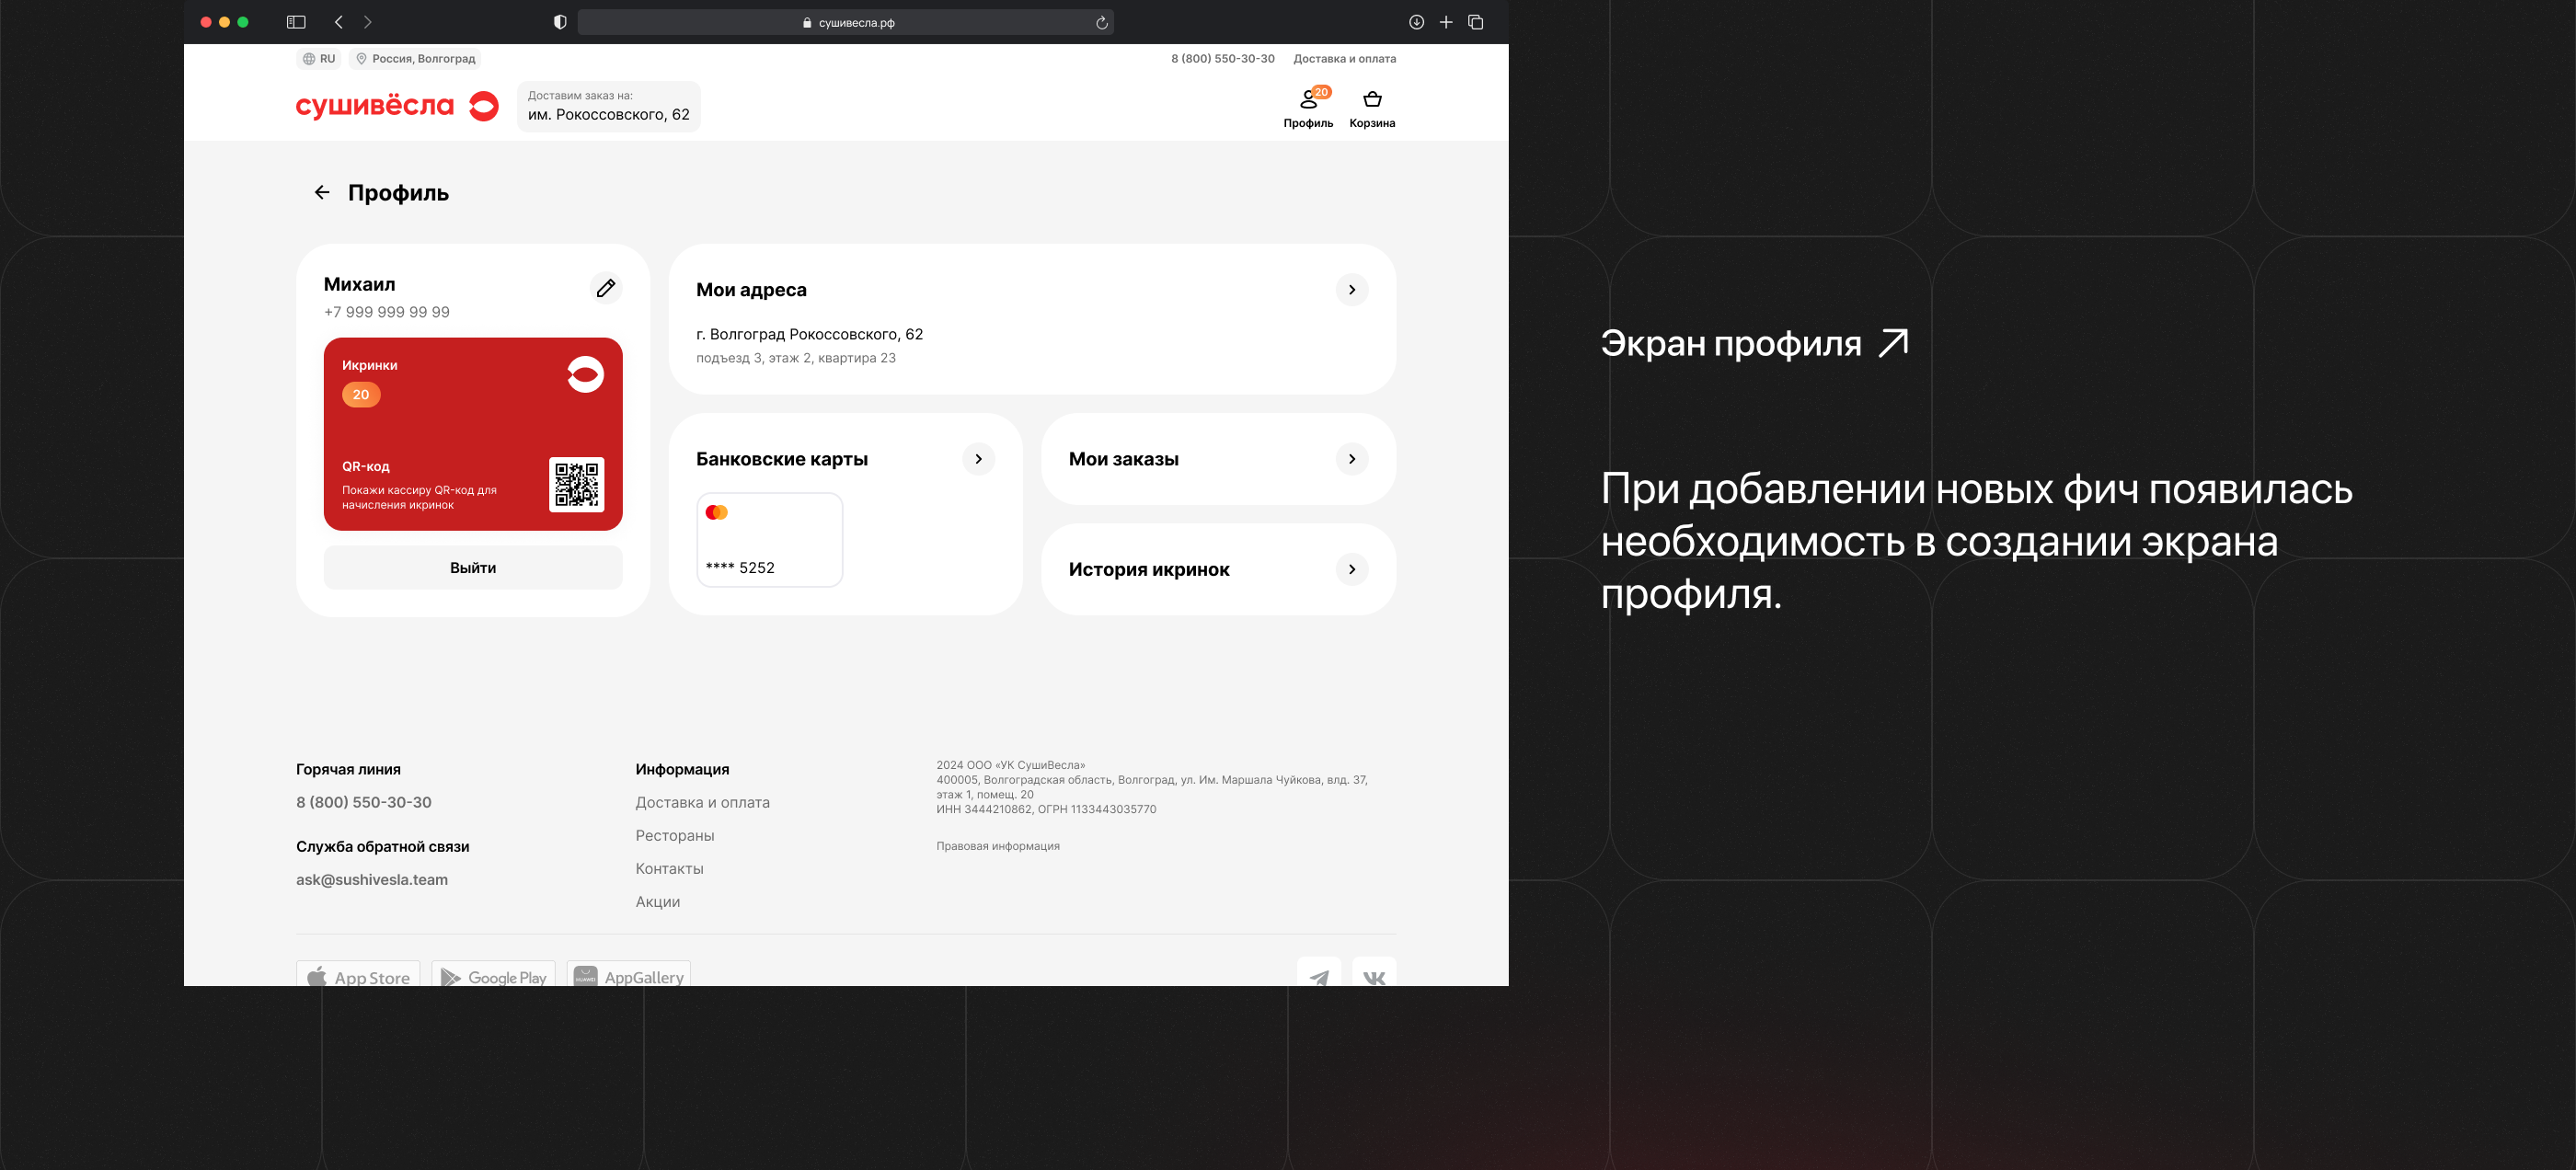The image size is (2576, 1170).
Task: Open История икринок chevron
Action: click(x=1351, y=569)
